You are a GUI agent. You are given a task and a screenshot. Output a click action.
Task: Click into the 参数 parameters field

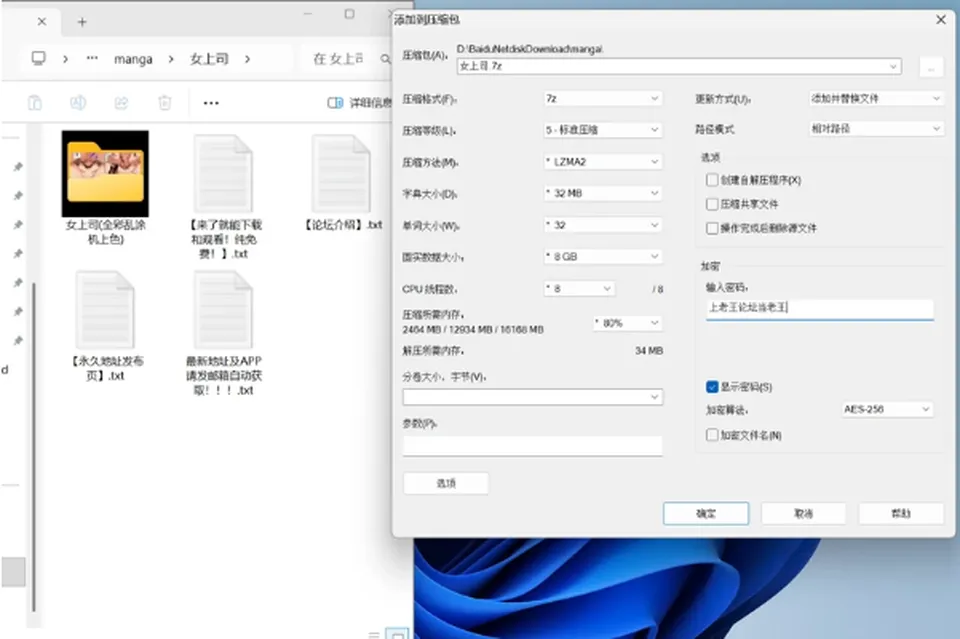pos(533,446)
